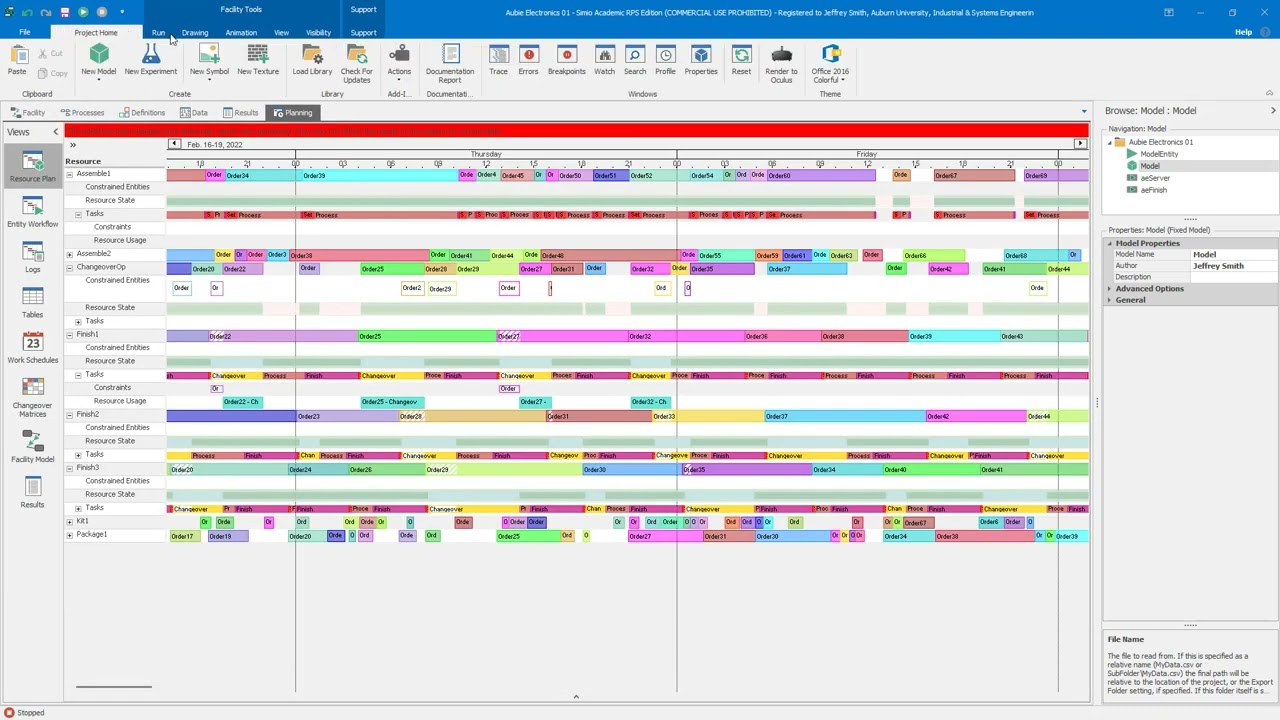The height and width of the screenshot is (720, 1280).
Task: Open the File menu
Action: tap(24, 32)
